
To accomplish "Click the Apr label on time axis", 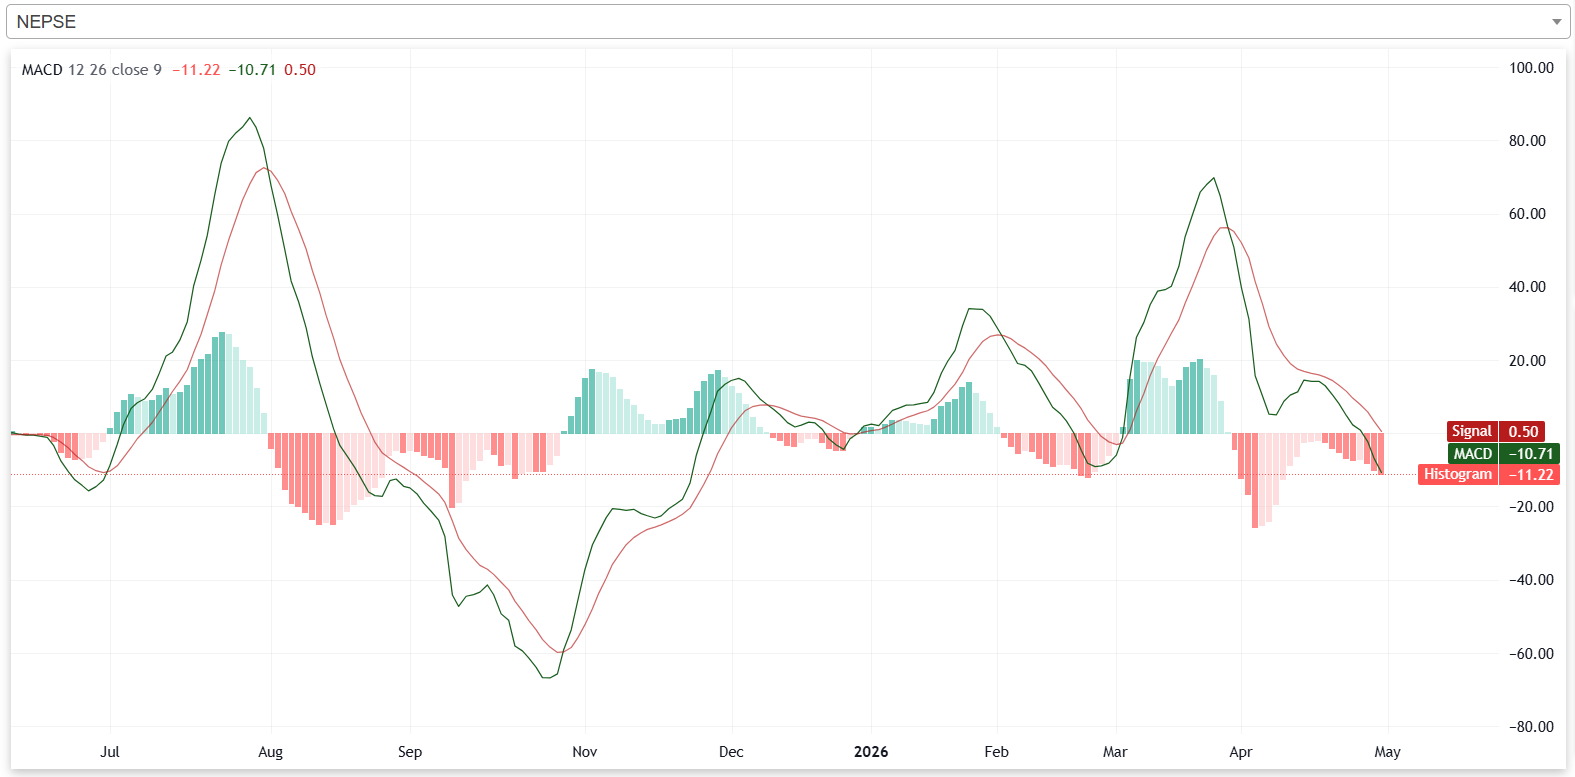I will tap(1241, 752).
